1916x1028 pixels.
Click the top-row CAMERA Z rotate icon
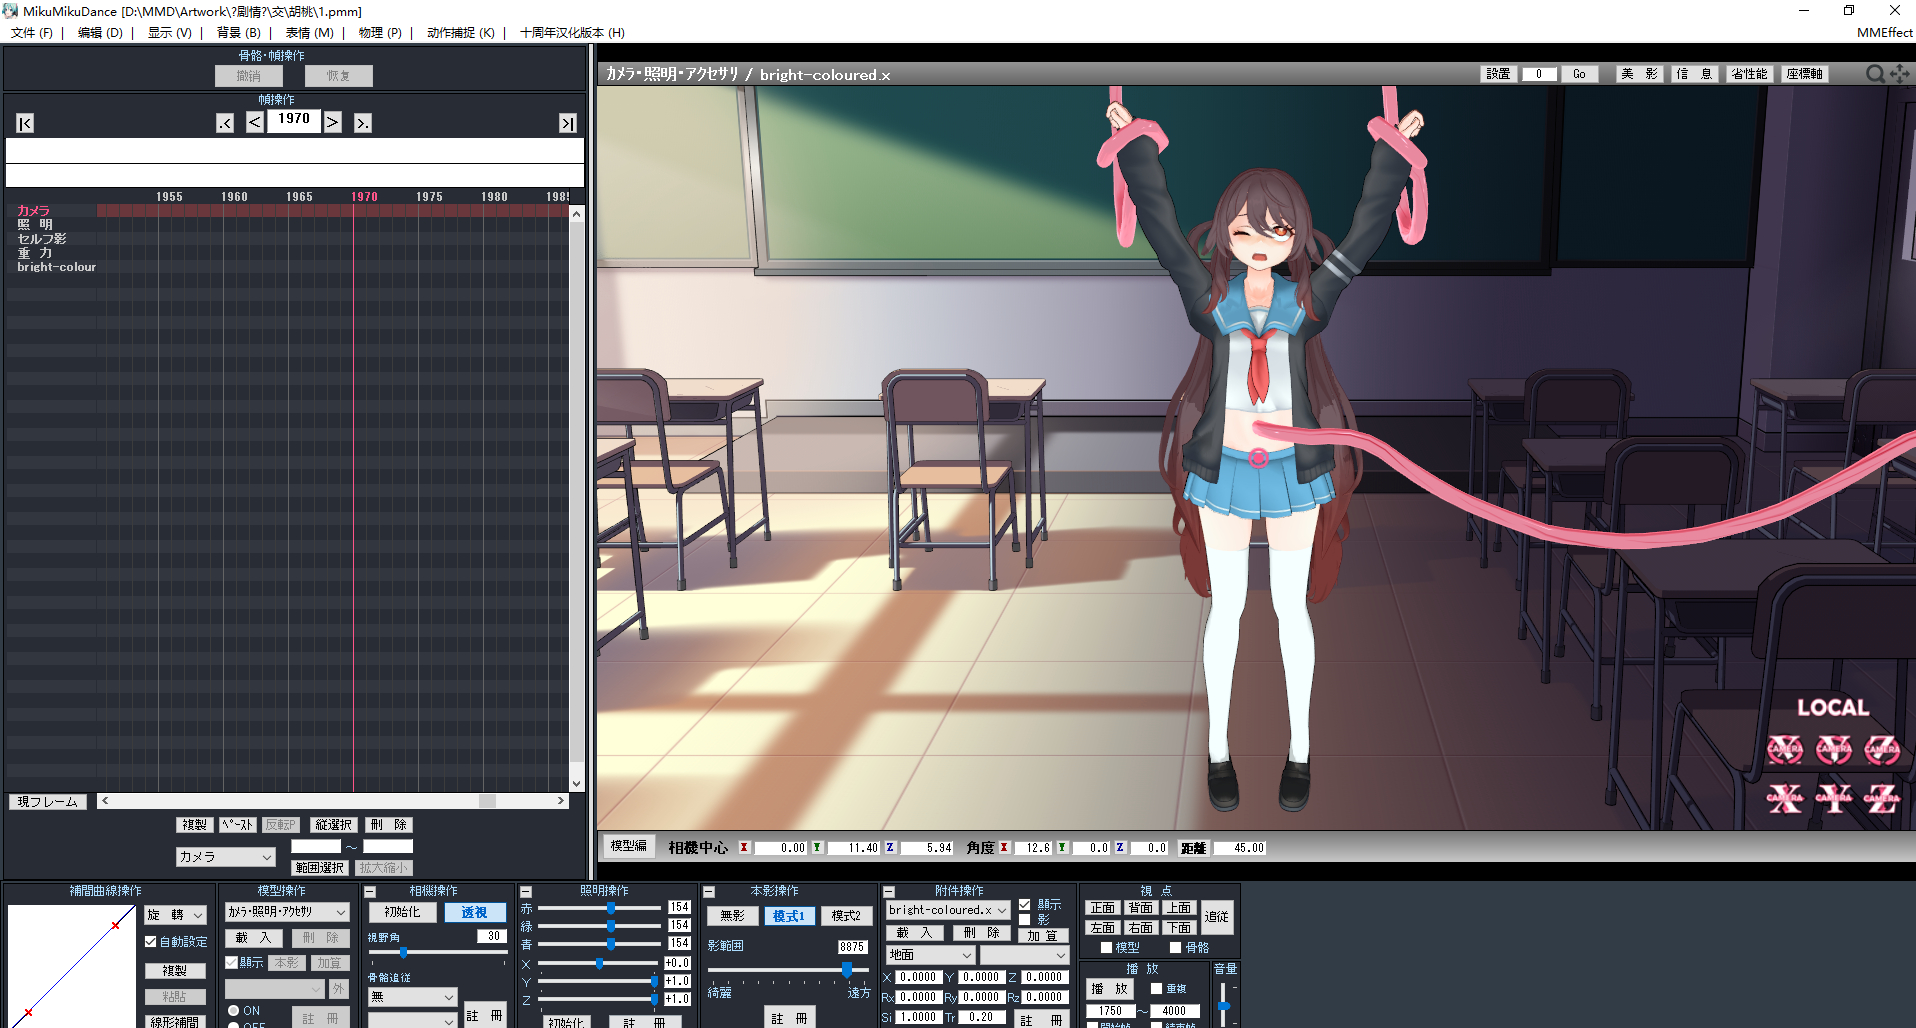tap(1882, 749)
